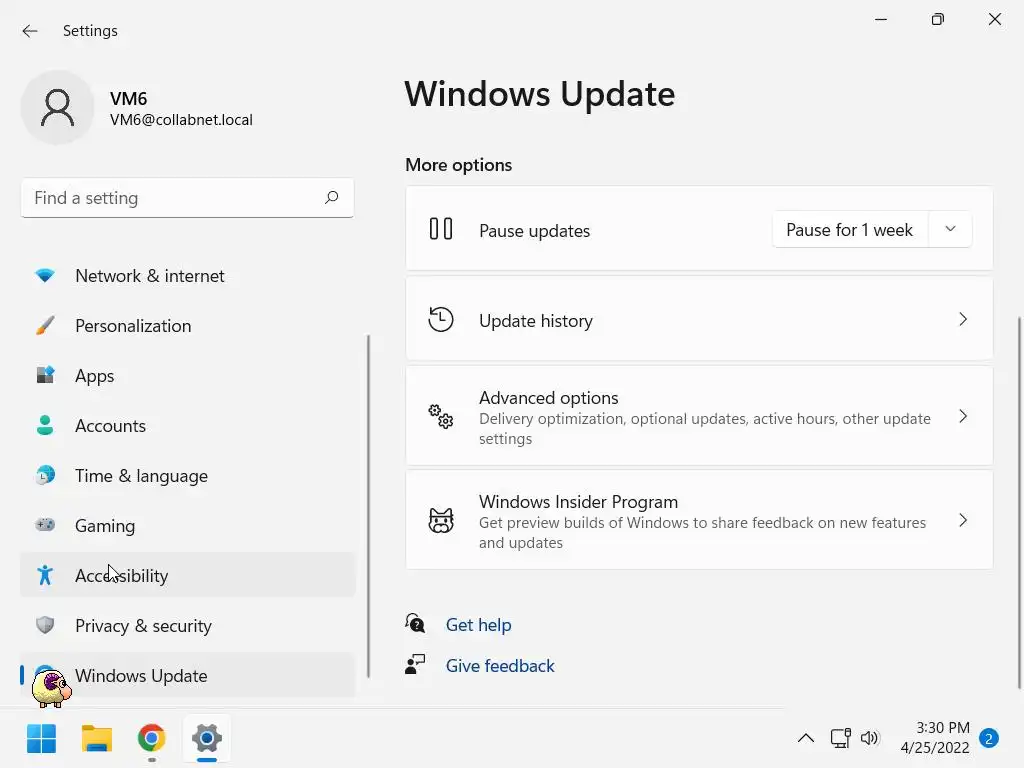1024x768 pixels.
Task: Select Accounts in sidebar
Action: coord(187,425)
